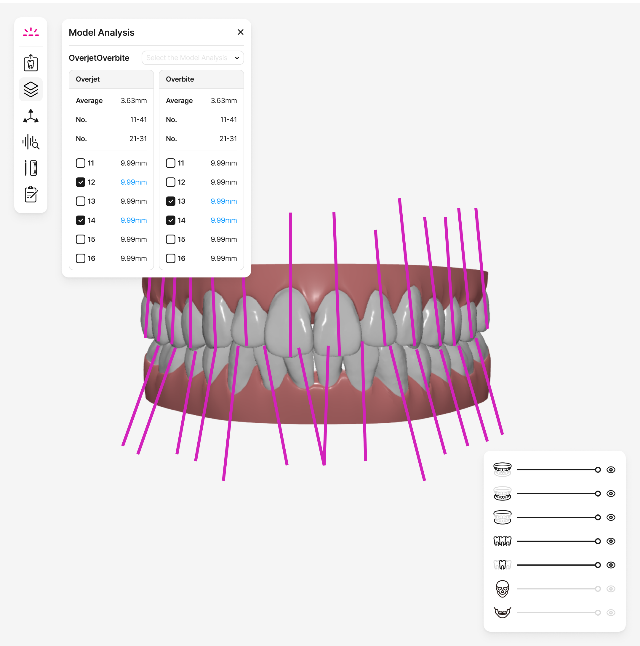Toggle visibility of single tooth layer
Screen dimensions: 640x646
pyautogui.click(x=611, y=565)
